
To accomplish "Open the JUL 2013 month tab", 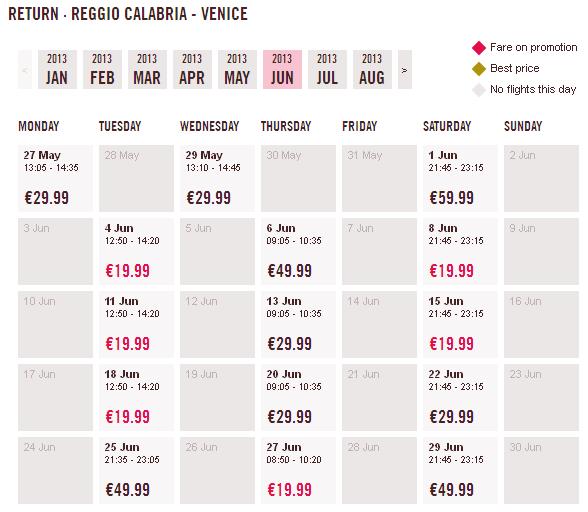I will [x=327, y=69].
